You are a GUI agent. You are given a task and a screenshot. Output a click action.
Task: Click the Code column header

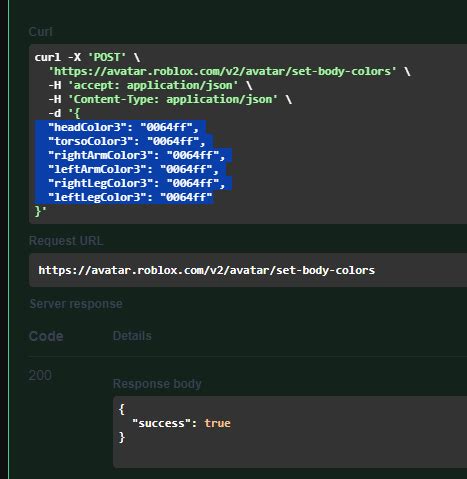pyautogui.click(x=46, y=336)
